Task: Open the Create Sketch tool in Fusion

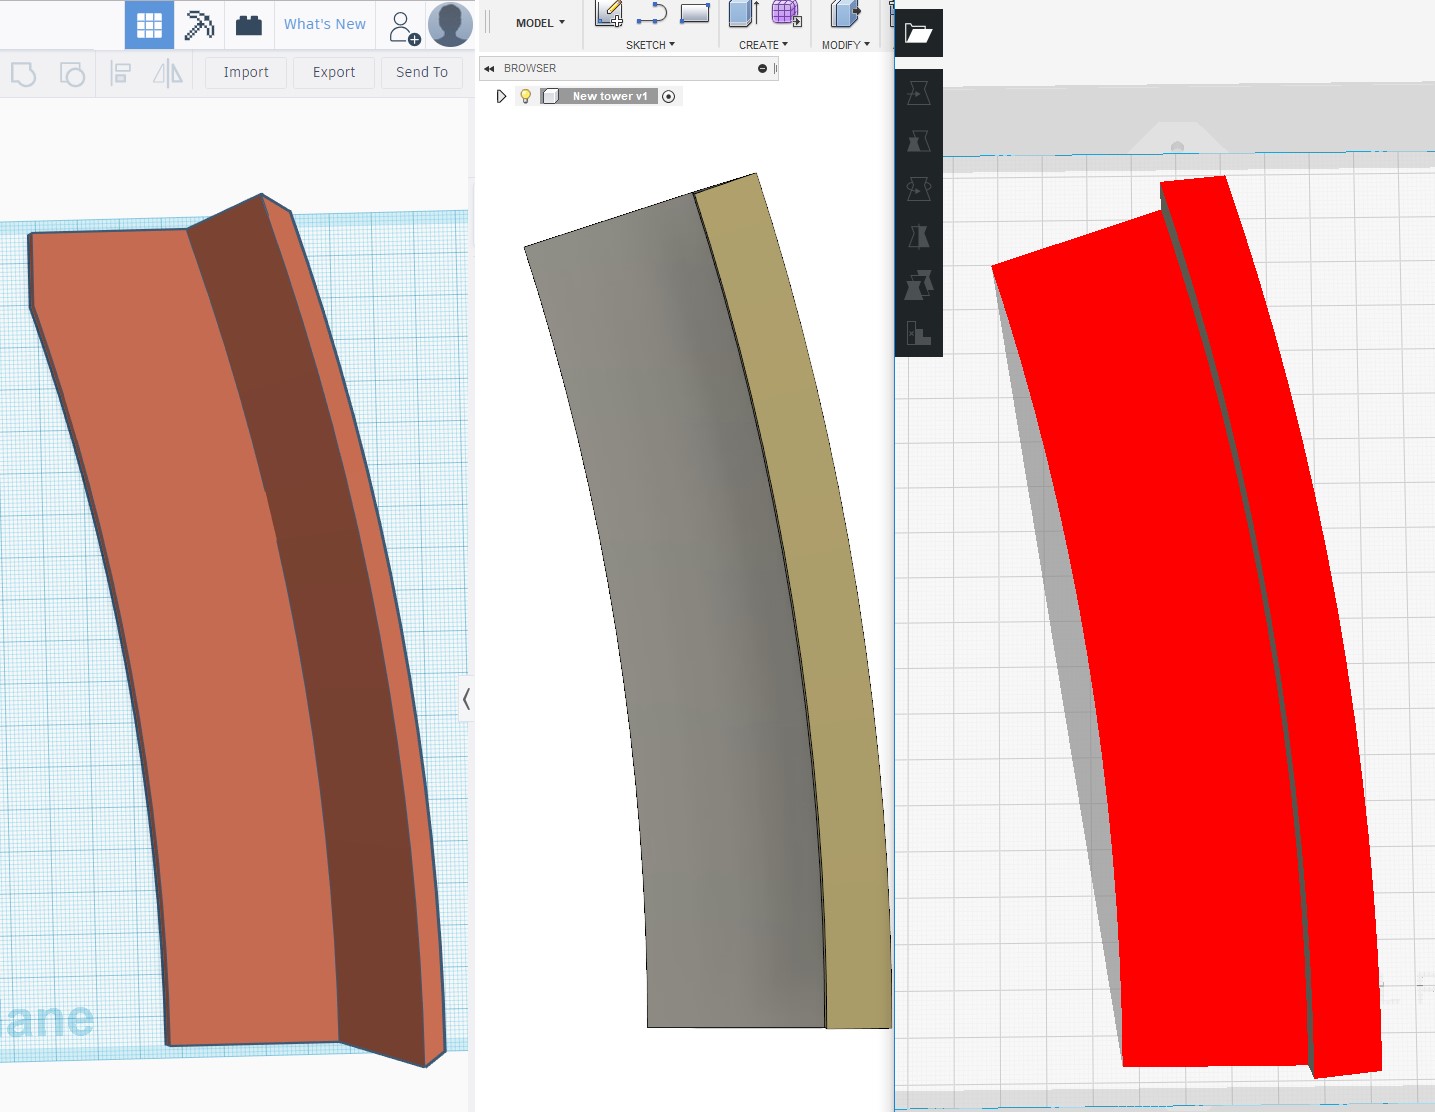Action: (608, 13)
